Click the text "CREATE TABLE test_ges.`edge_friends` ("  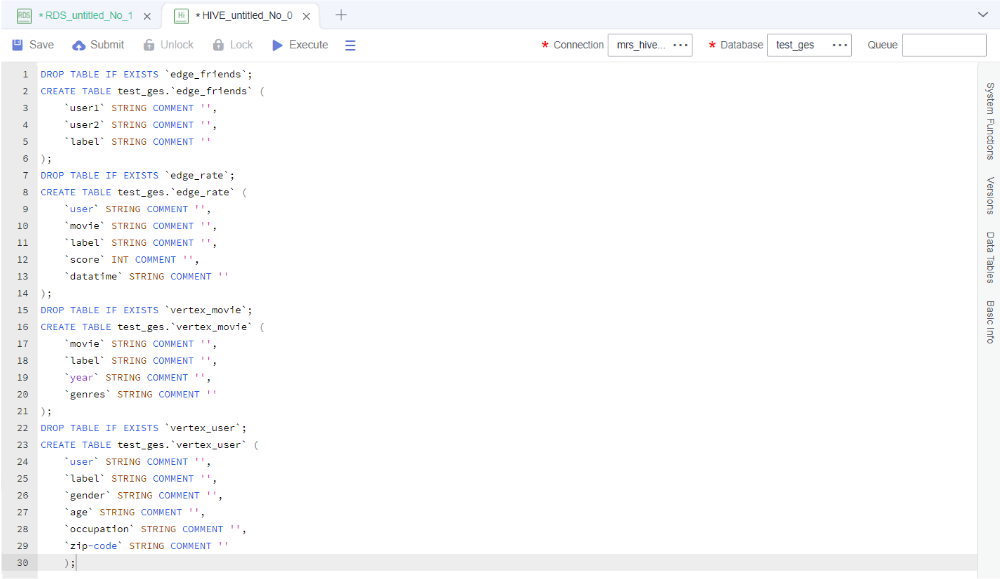click(x=152, y=91)
